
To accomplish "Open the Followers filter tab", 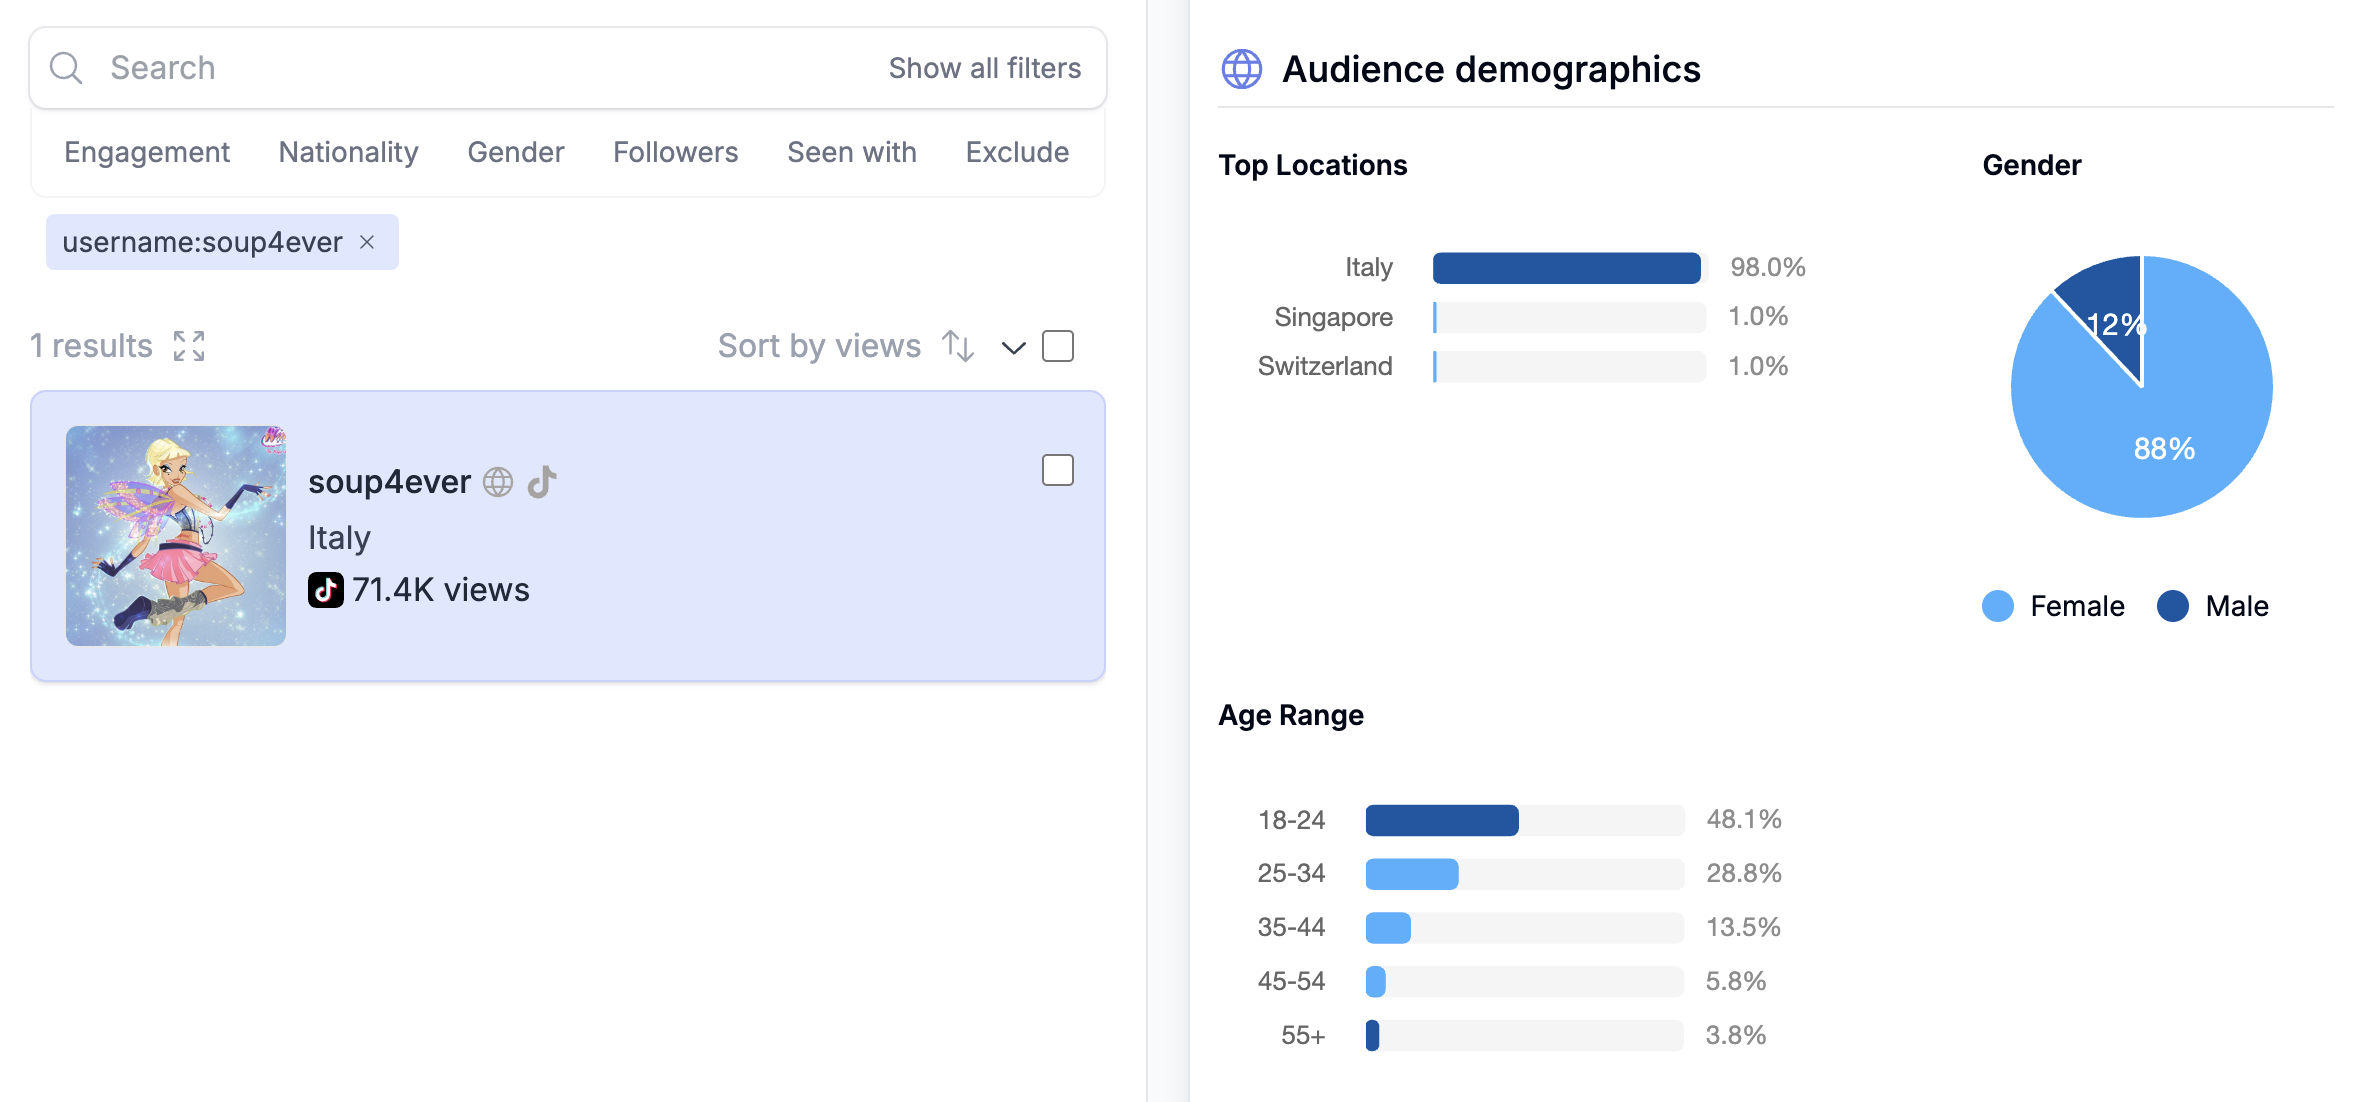I will click(675, 152).
